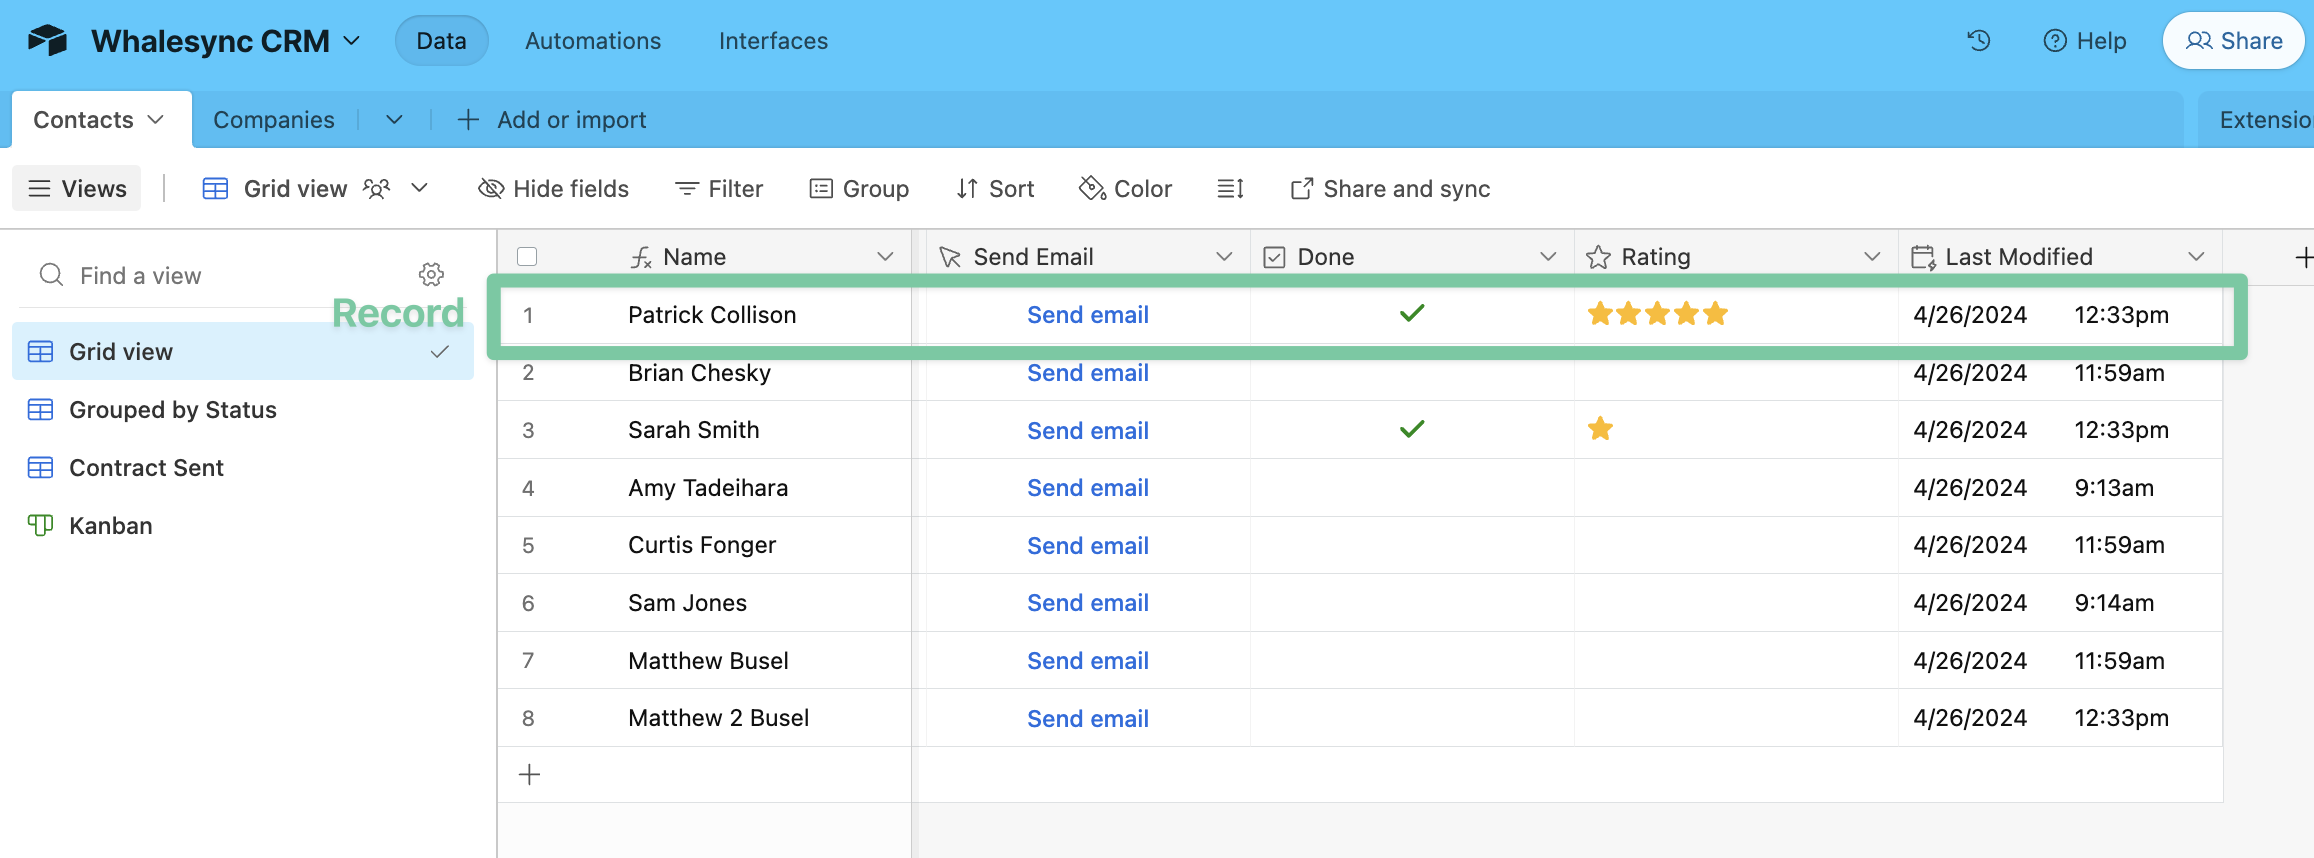
Task: Click Send email for Brian Chesky
Action: tap(1087, 373)
